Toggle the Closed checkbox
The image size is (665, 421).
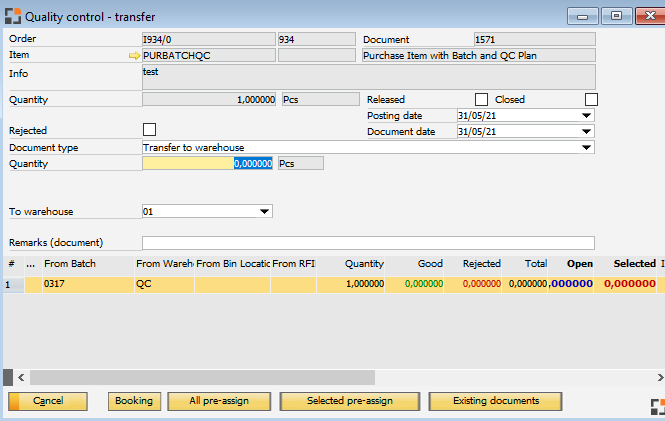pyautogui.click(x=591, y=100)
